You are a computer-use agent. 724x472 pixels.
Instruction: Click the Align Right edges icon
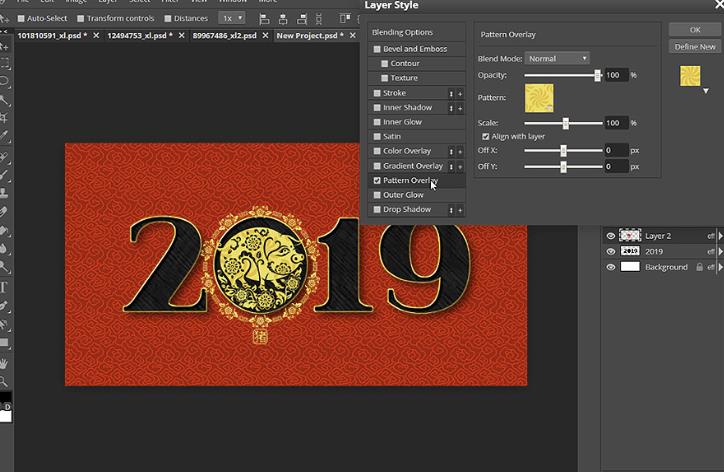[x=302, y=19]
